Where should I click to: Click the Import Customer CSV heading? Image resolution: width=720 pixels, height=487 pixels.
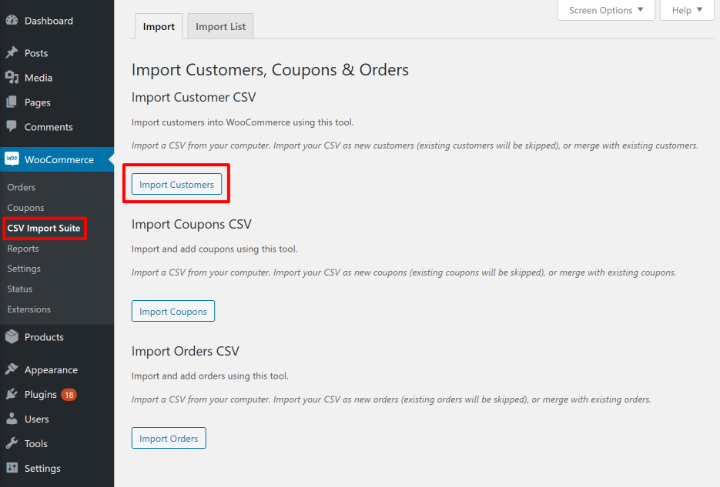193,97
